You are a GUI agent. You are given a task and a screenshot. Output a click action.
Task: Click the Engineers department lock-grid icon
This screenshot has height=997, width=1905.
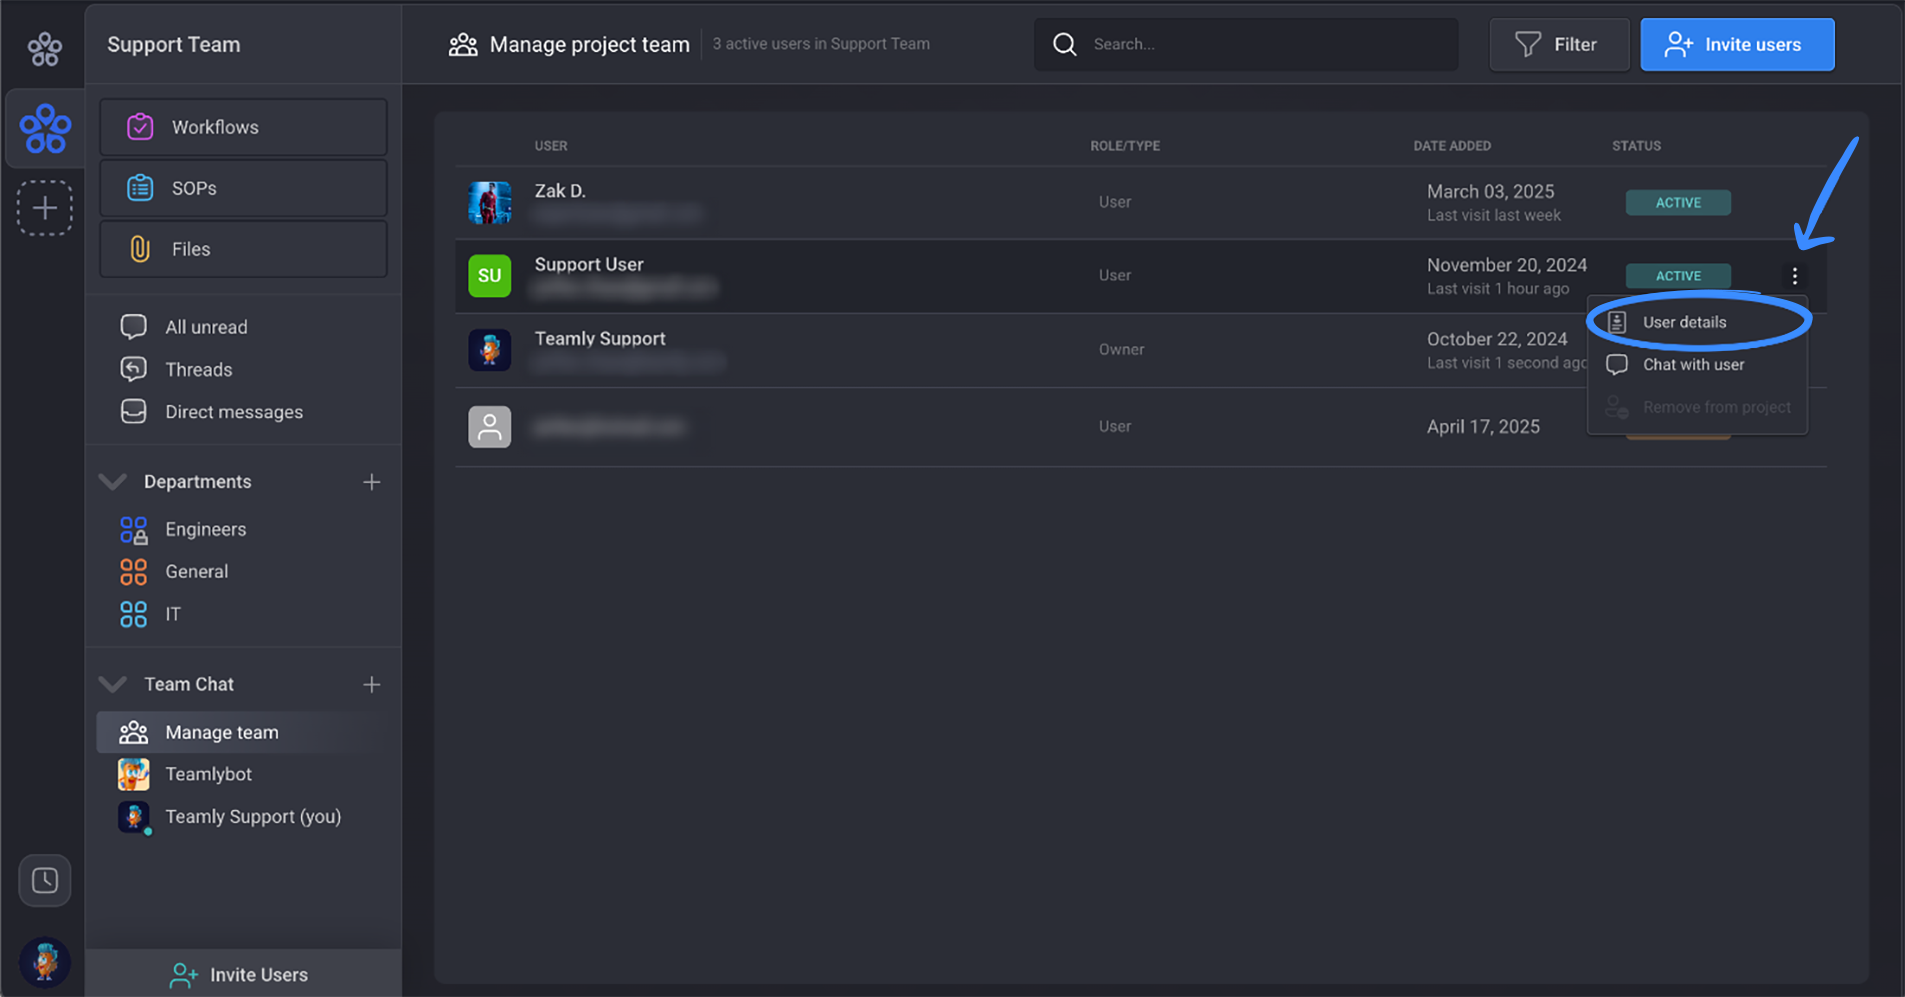coord(134,530)
